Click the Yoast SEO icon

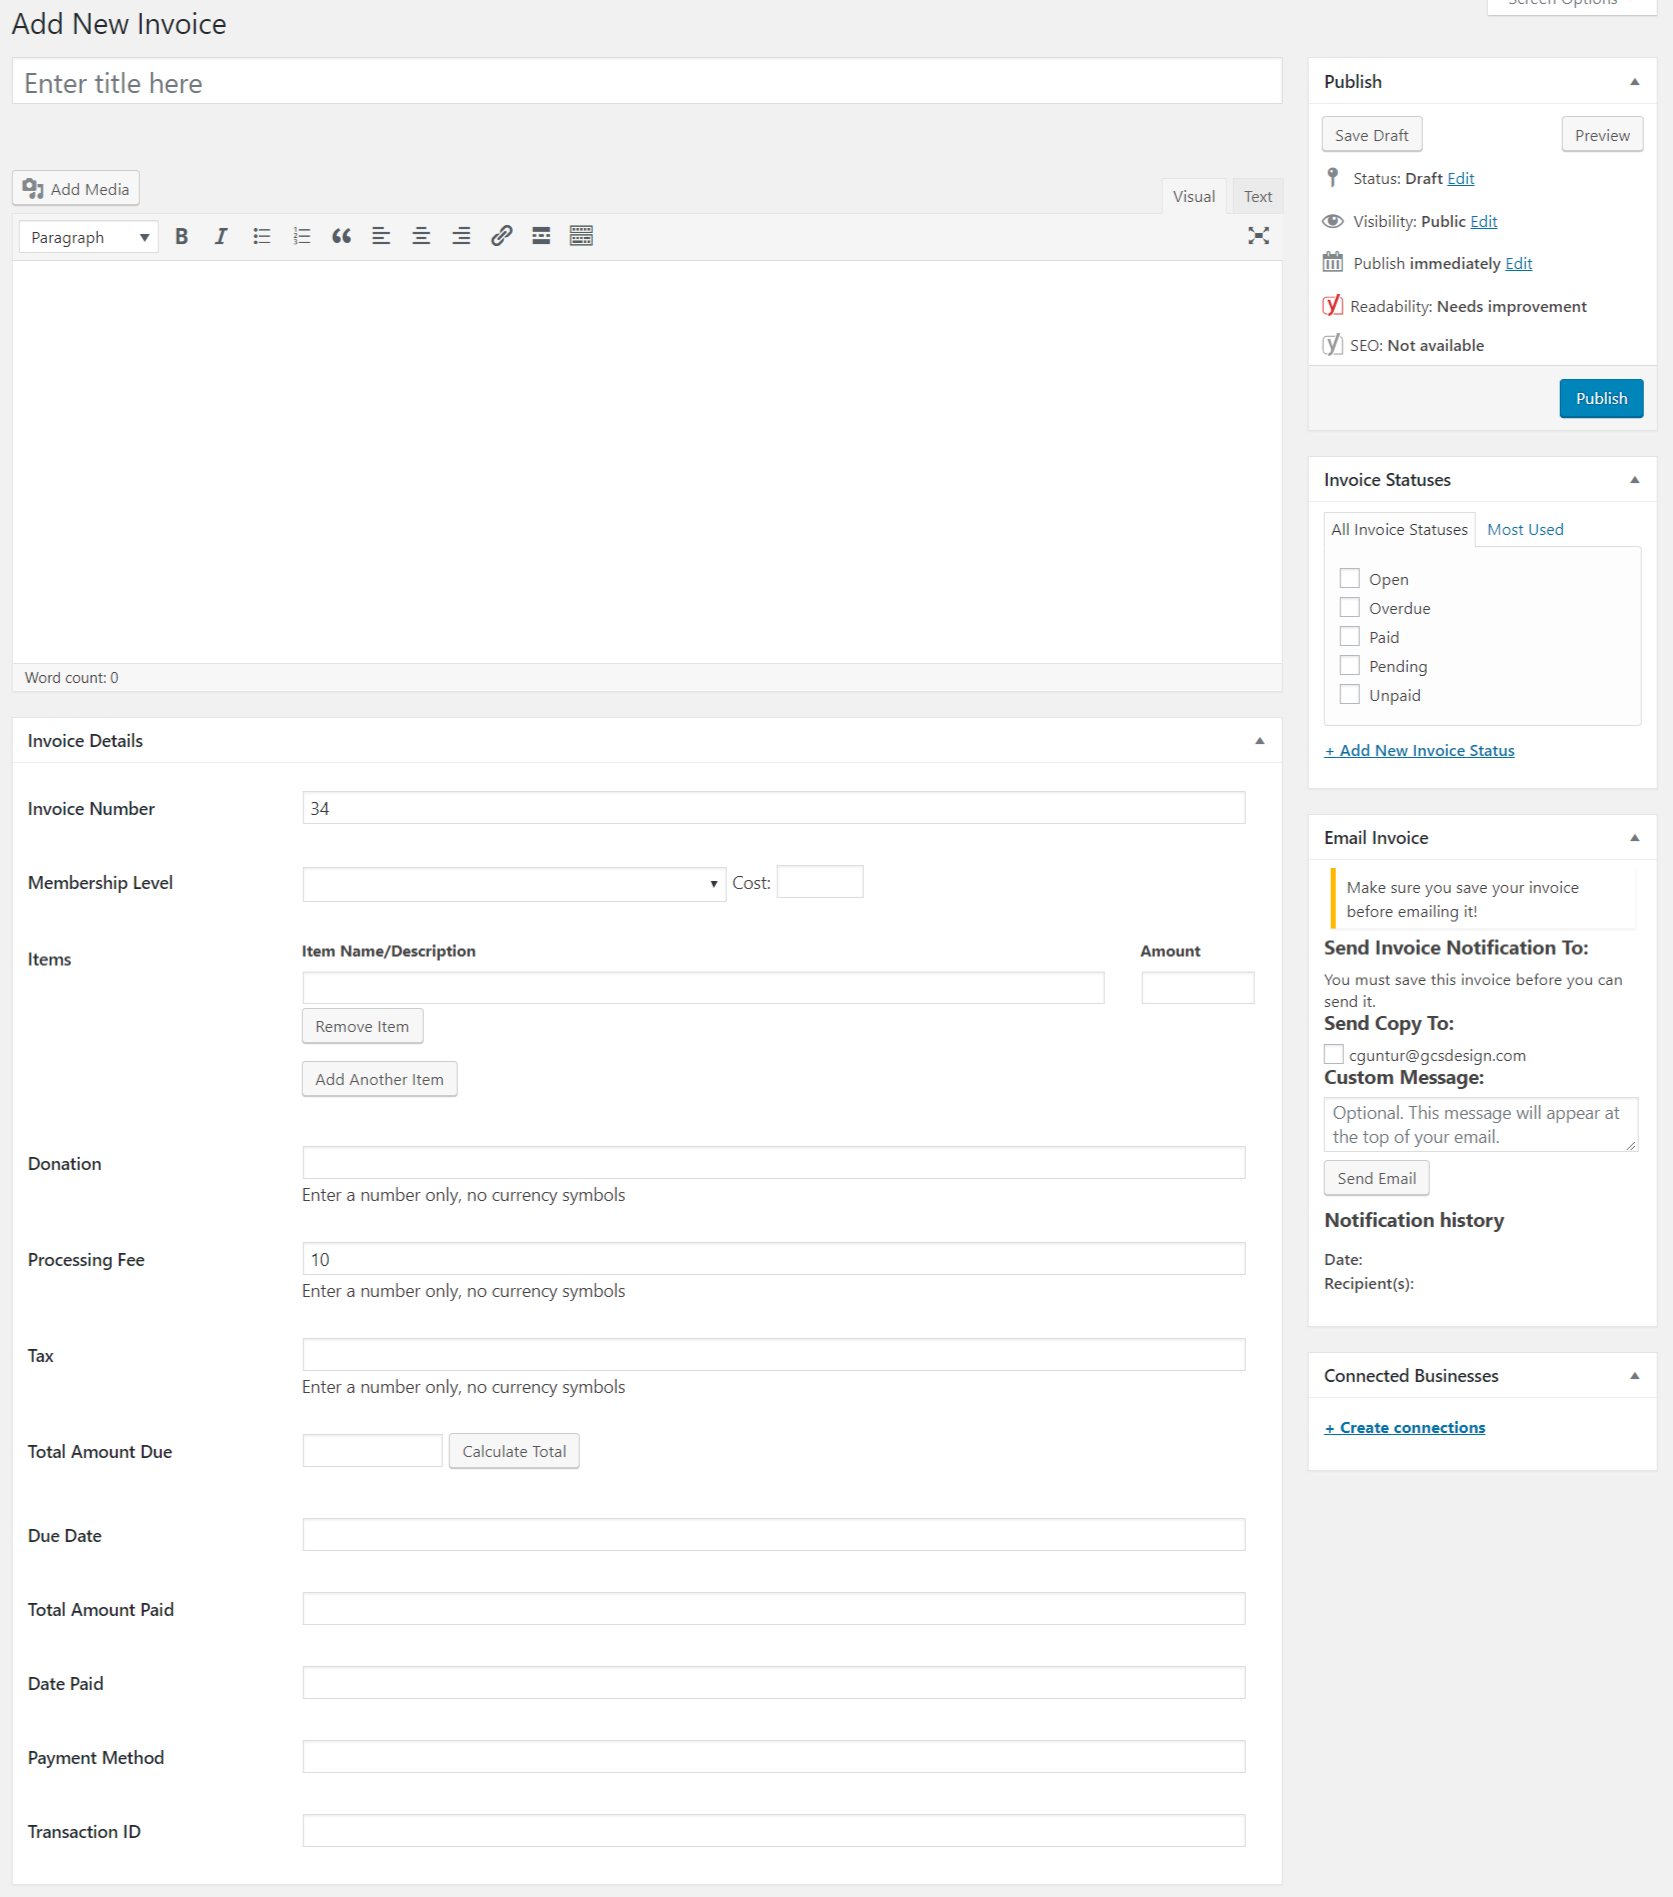[x=1332, y=344]
